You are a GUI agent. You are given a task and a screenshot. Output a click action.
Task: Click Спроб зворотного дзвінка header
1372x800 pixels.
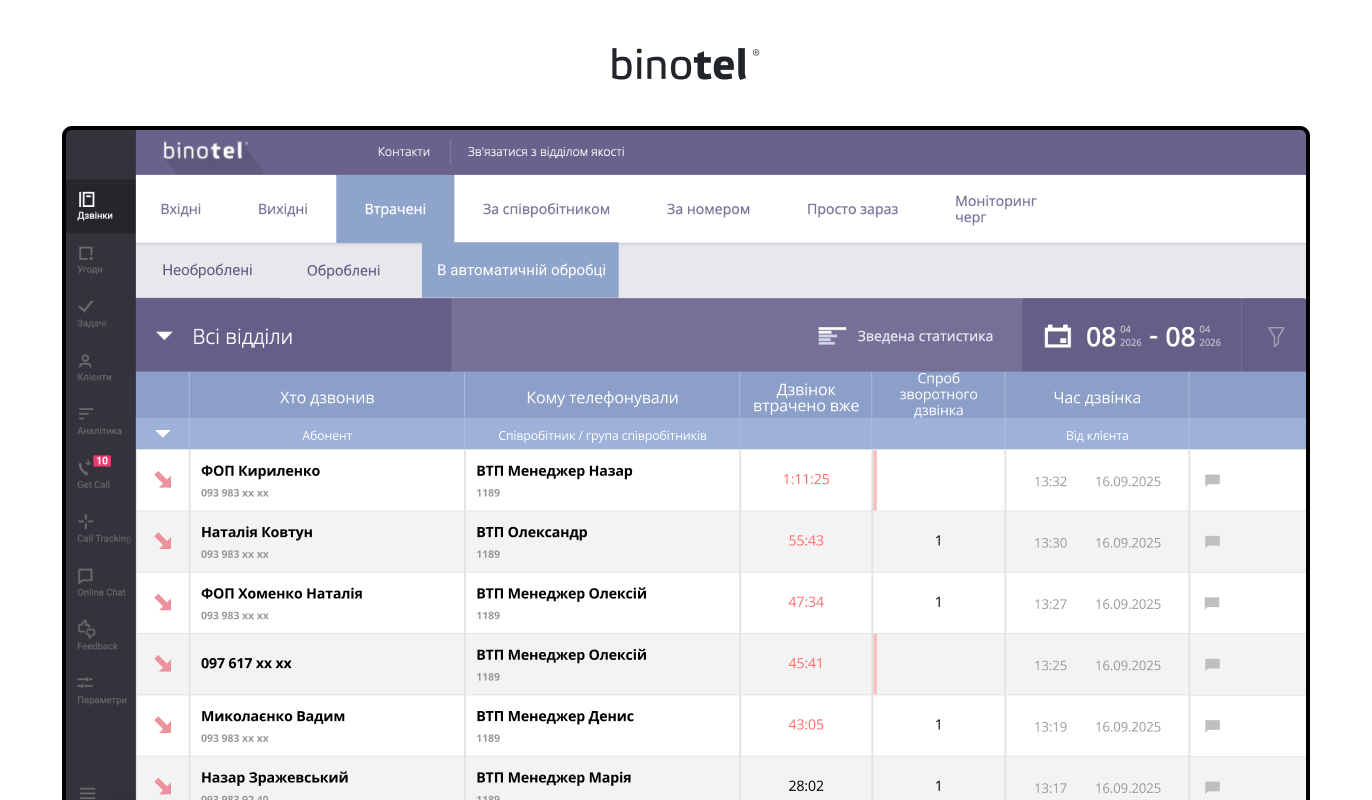click(x=938, y=395)
